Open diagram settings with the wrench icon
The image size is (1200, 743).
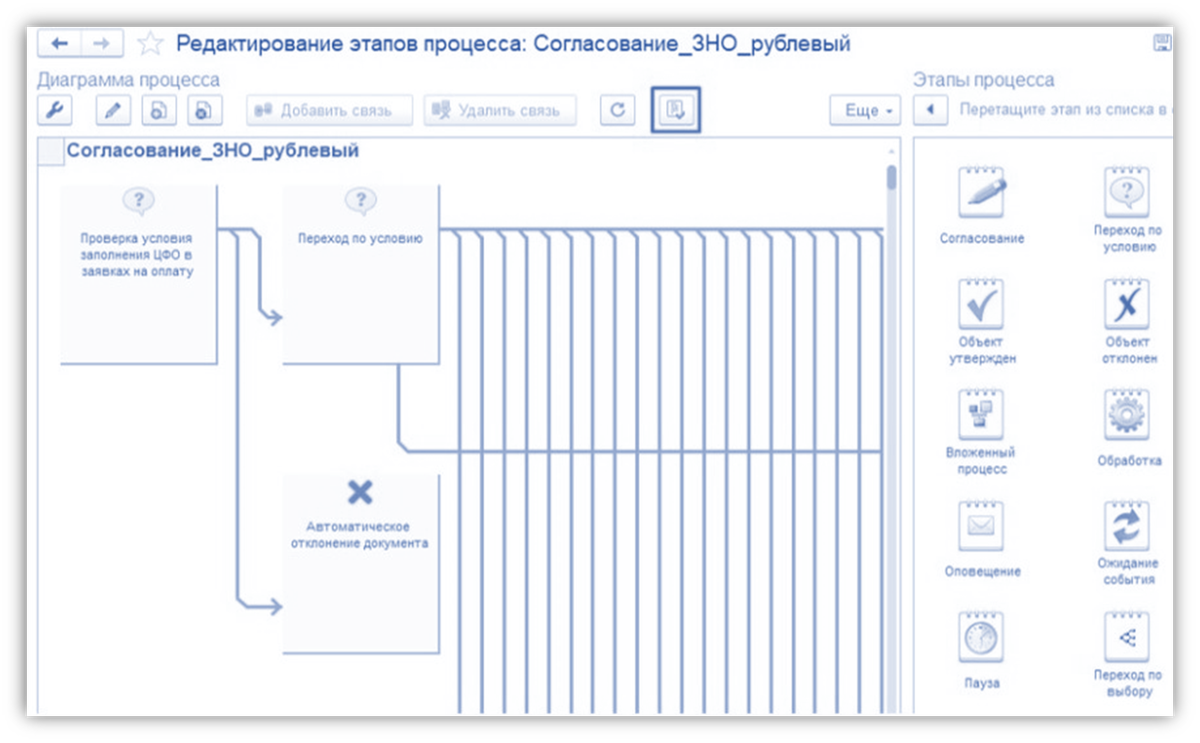pos(54,110)
